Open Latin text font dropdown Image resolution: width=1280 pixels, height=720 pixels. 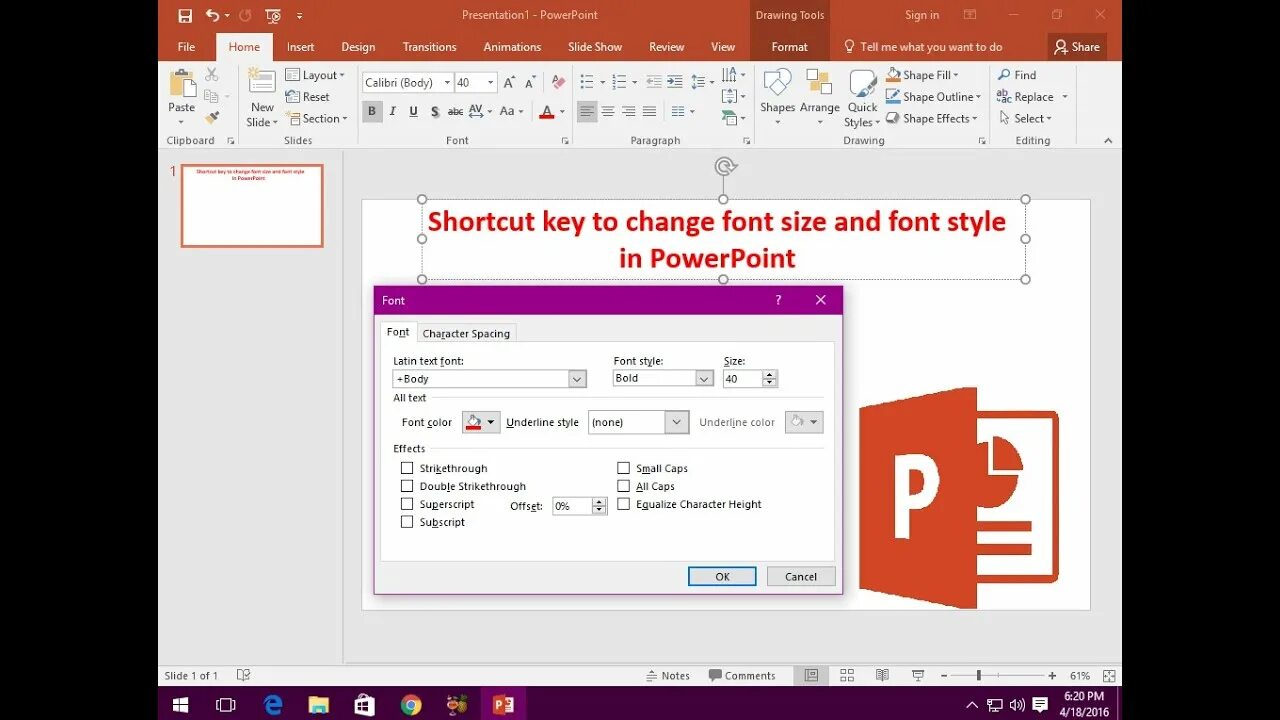tap(577, 379)
